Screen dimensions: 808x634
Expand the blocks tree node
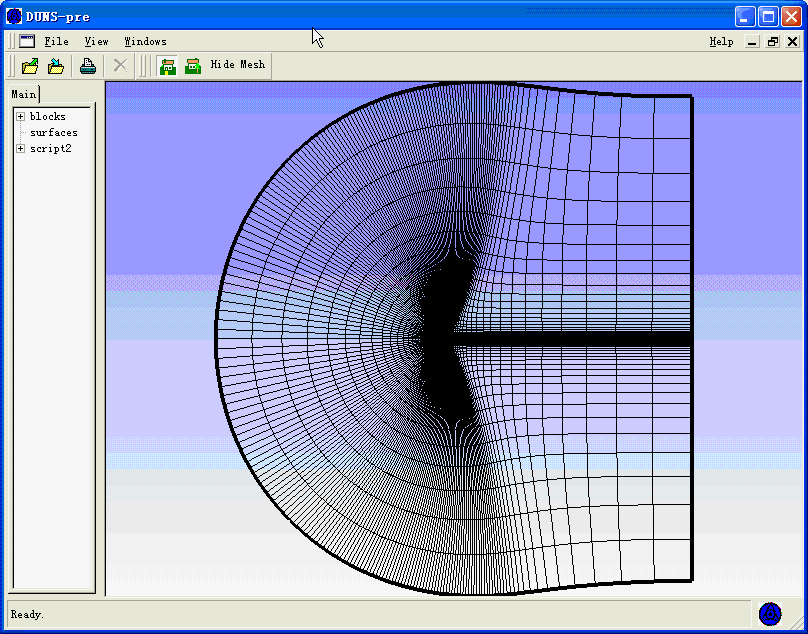coord(20,117)
